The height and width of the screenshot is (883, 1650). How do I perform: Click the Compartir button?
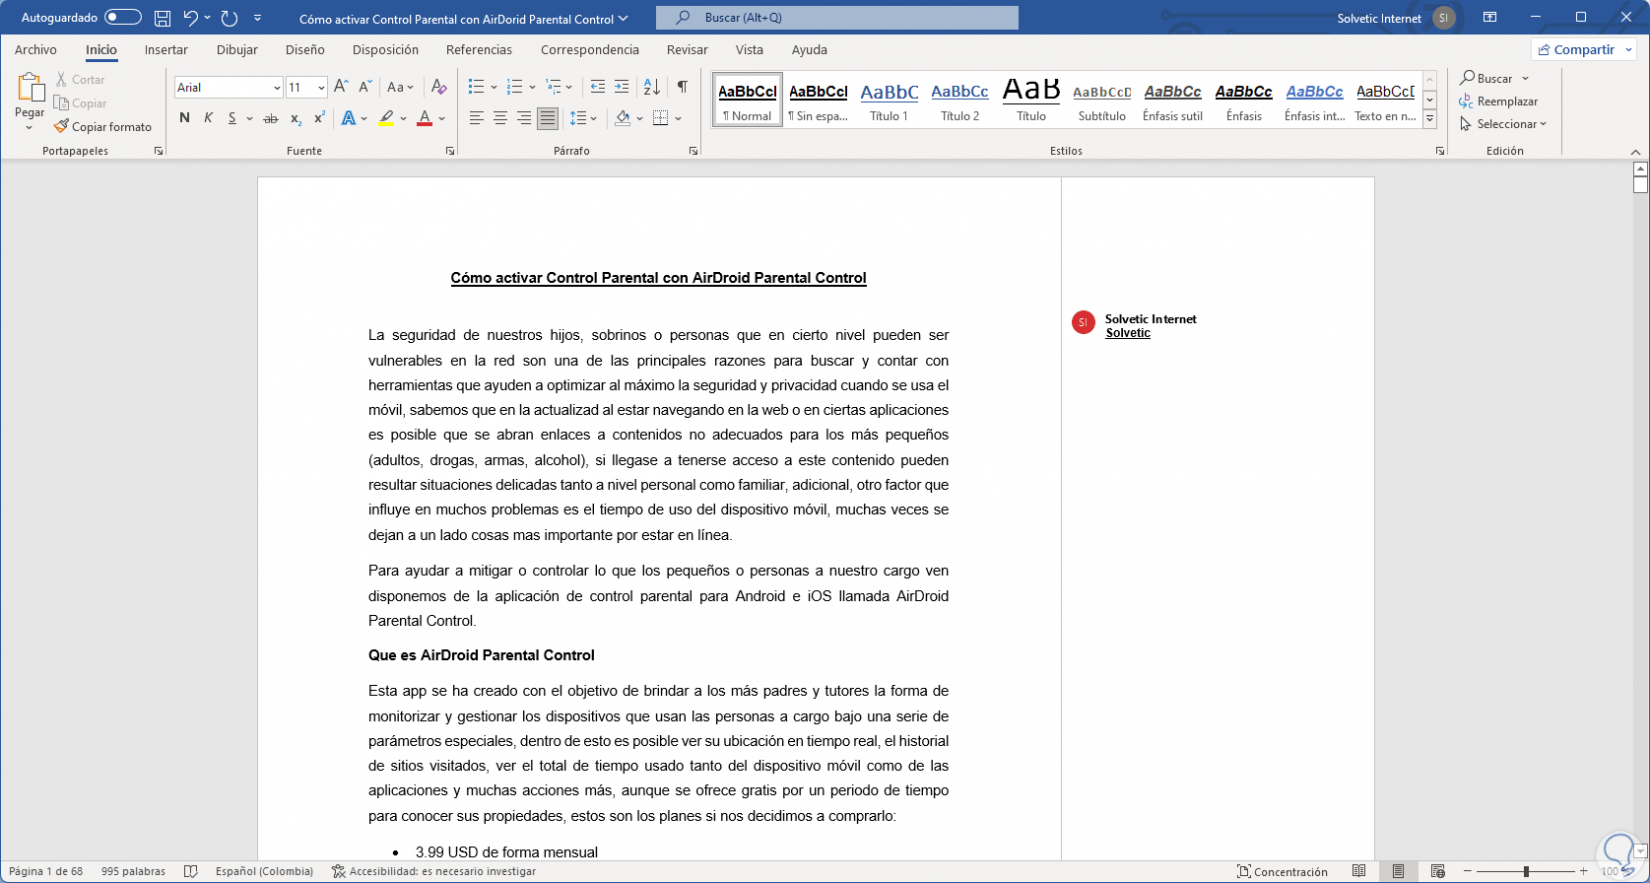(1576, 49)
